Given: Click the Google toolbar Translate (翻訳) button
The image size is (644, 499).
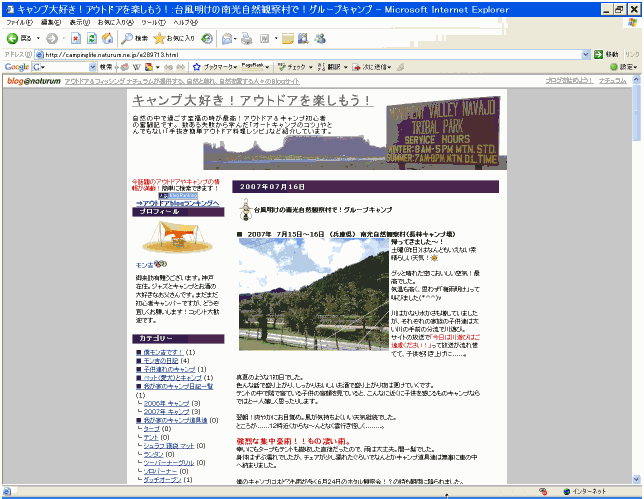Looking at the screenshot, I should 330,67.
